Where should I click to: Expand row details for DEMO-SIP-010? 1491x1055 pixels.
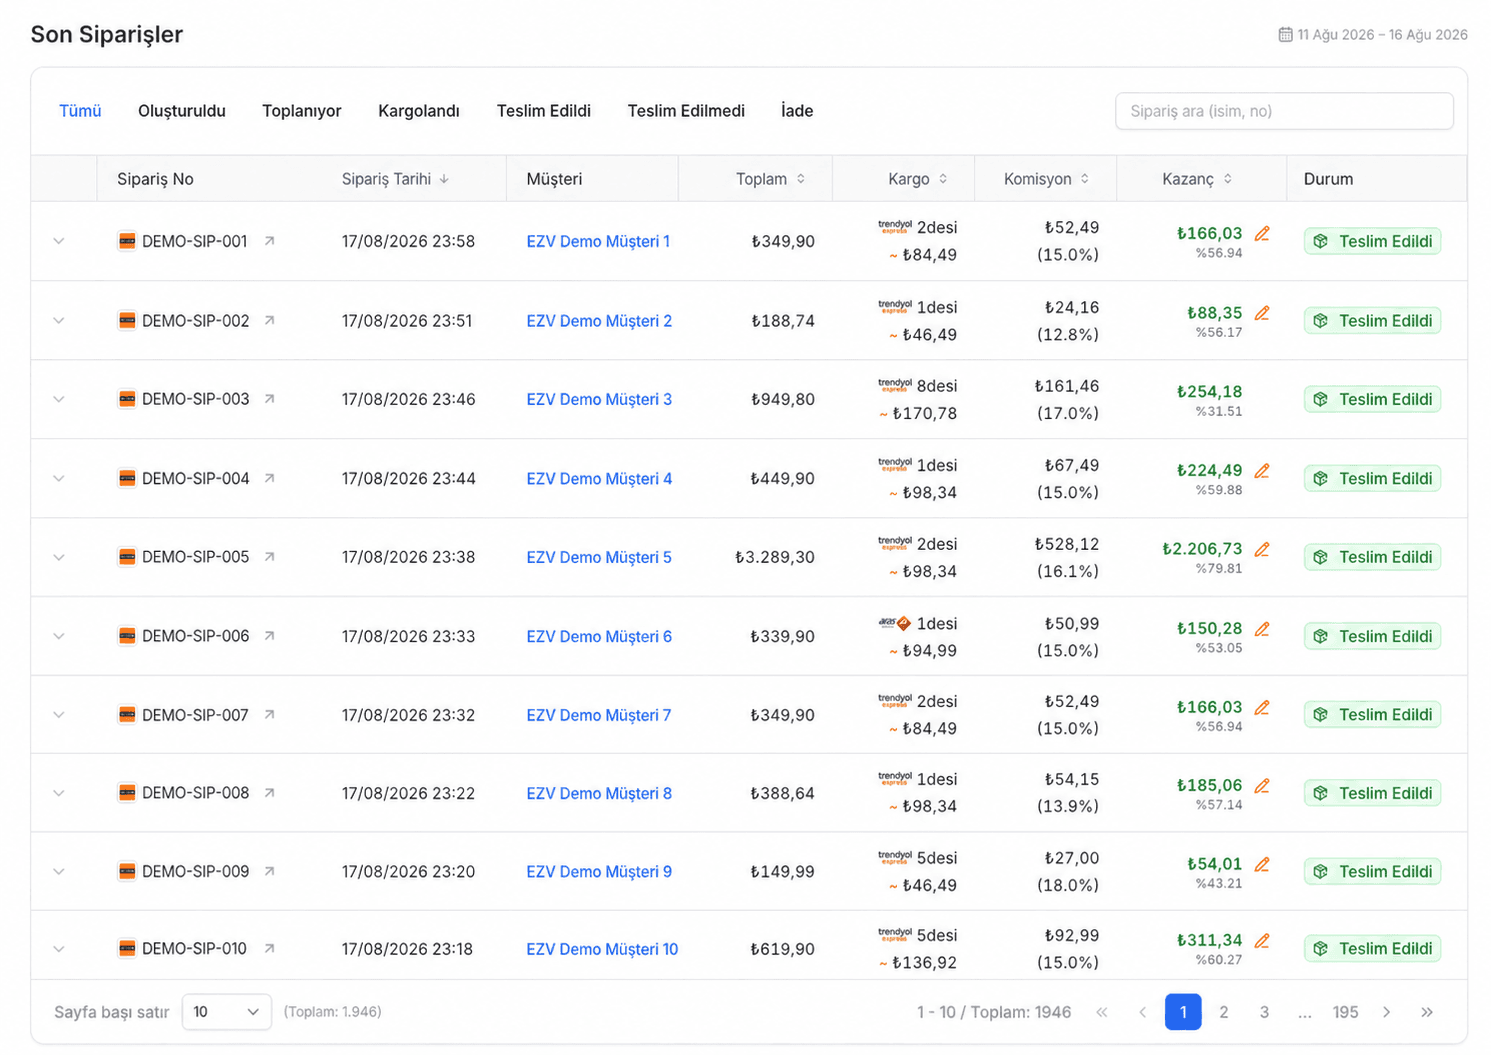[59, 949]
